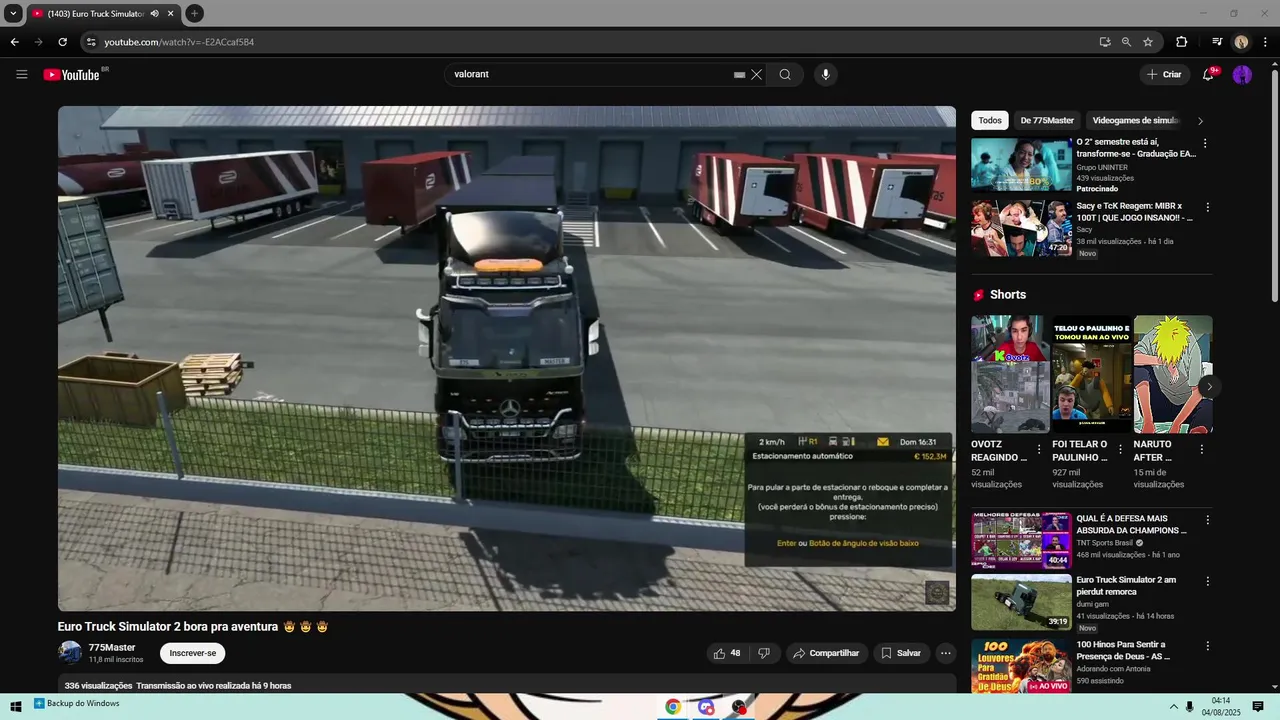Click the browser address bar URL
1280x720 pixels.
pyautogui.click(x=179, y=42)
